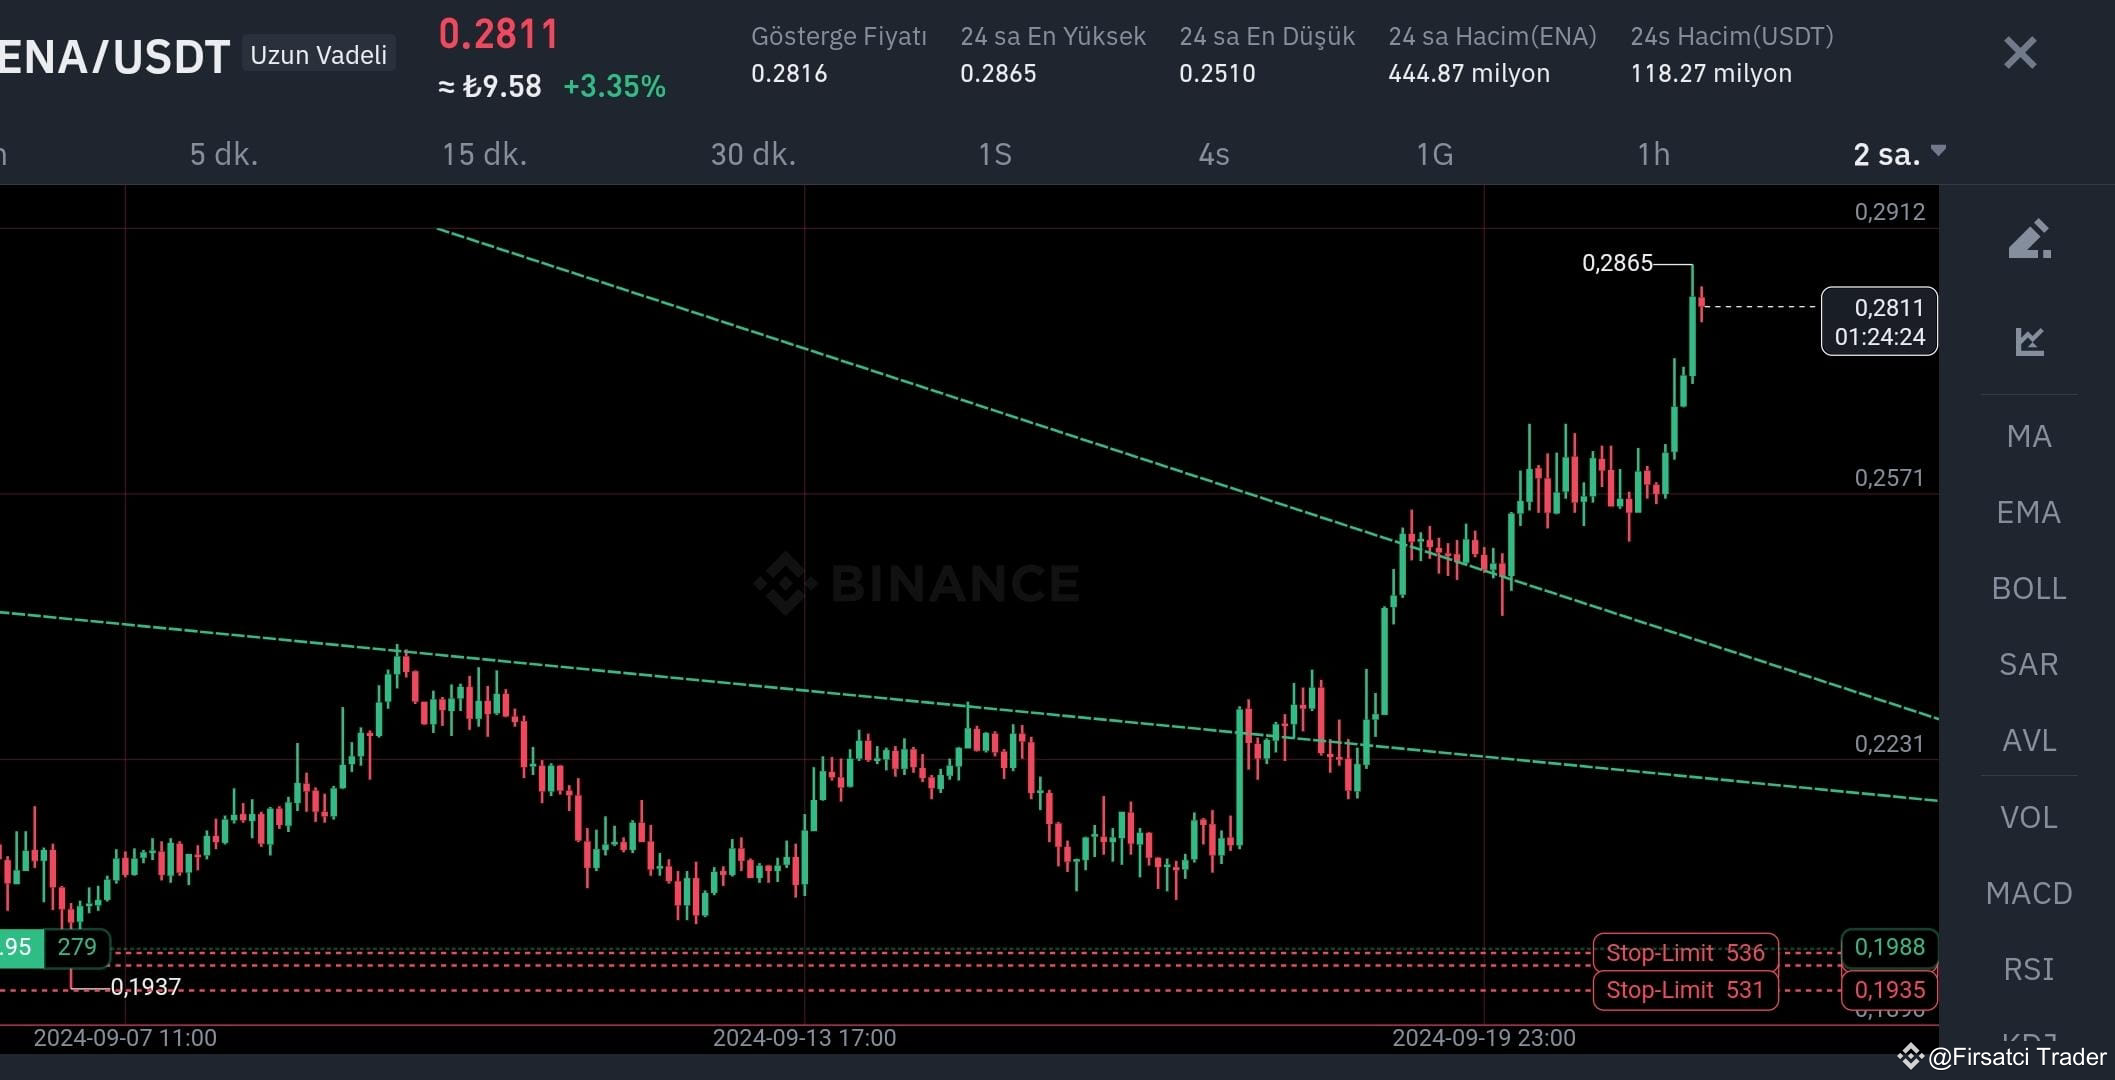
Task: Close the full-screen chart with the X
Action: click(x=2020, y=53)
